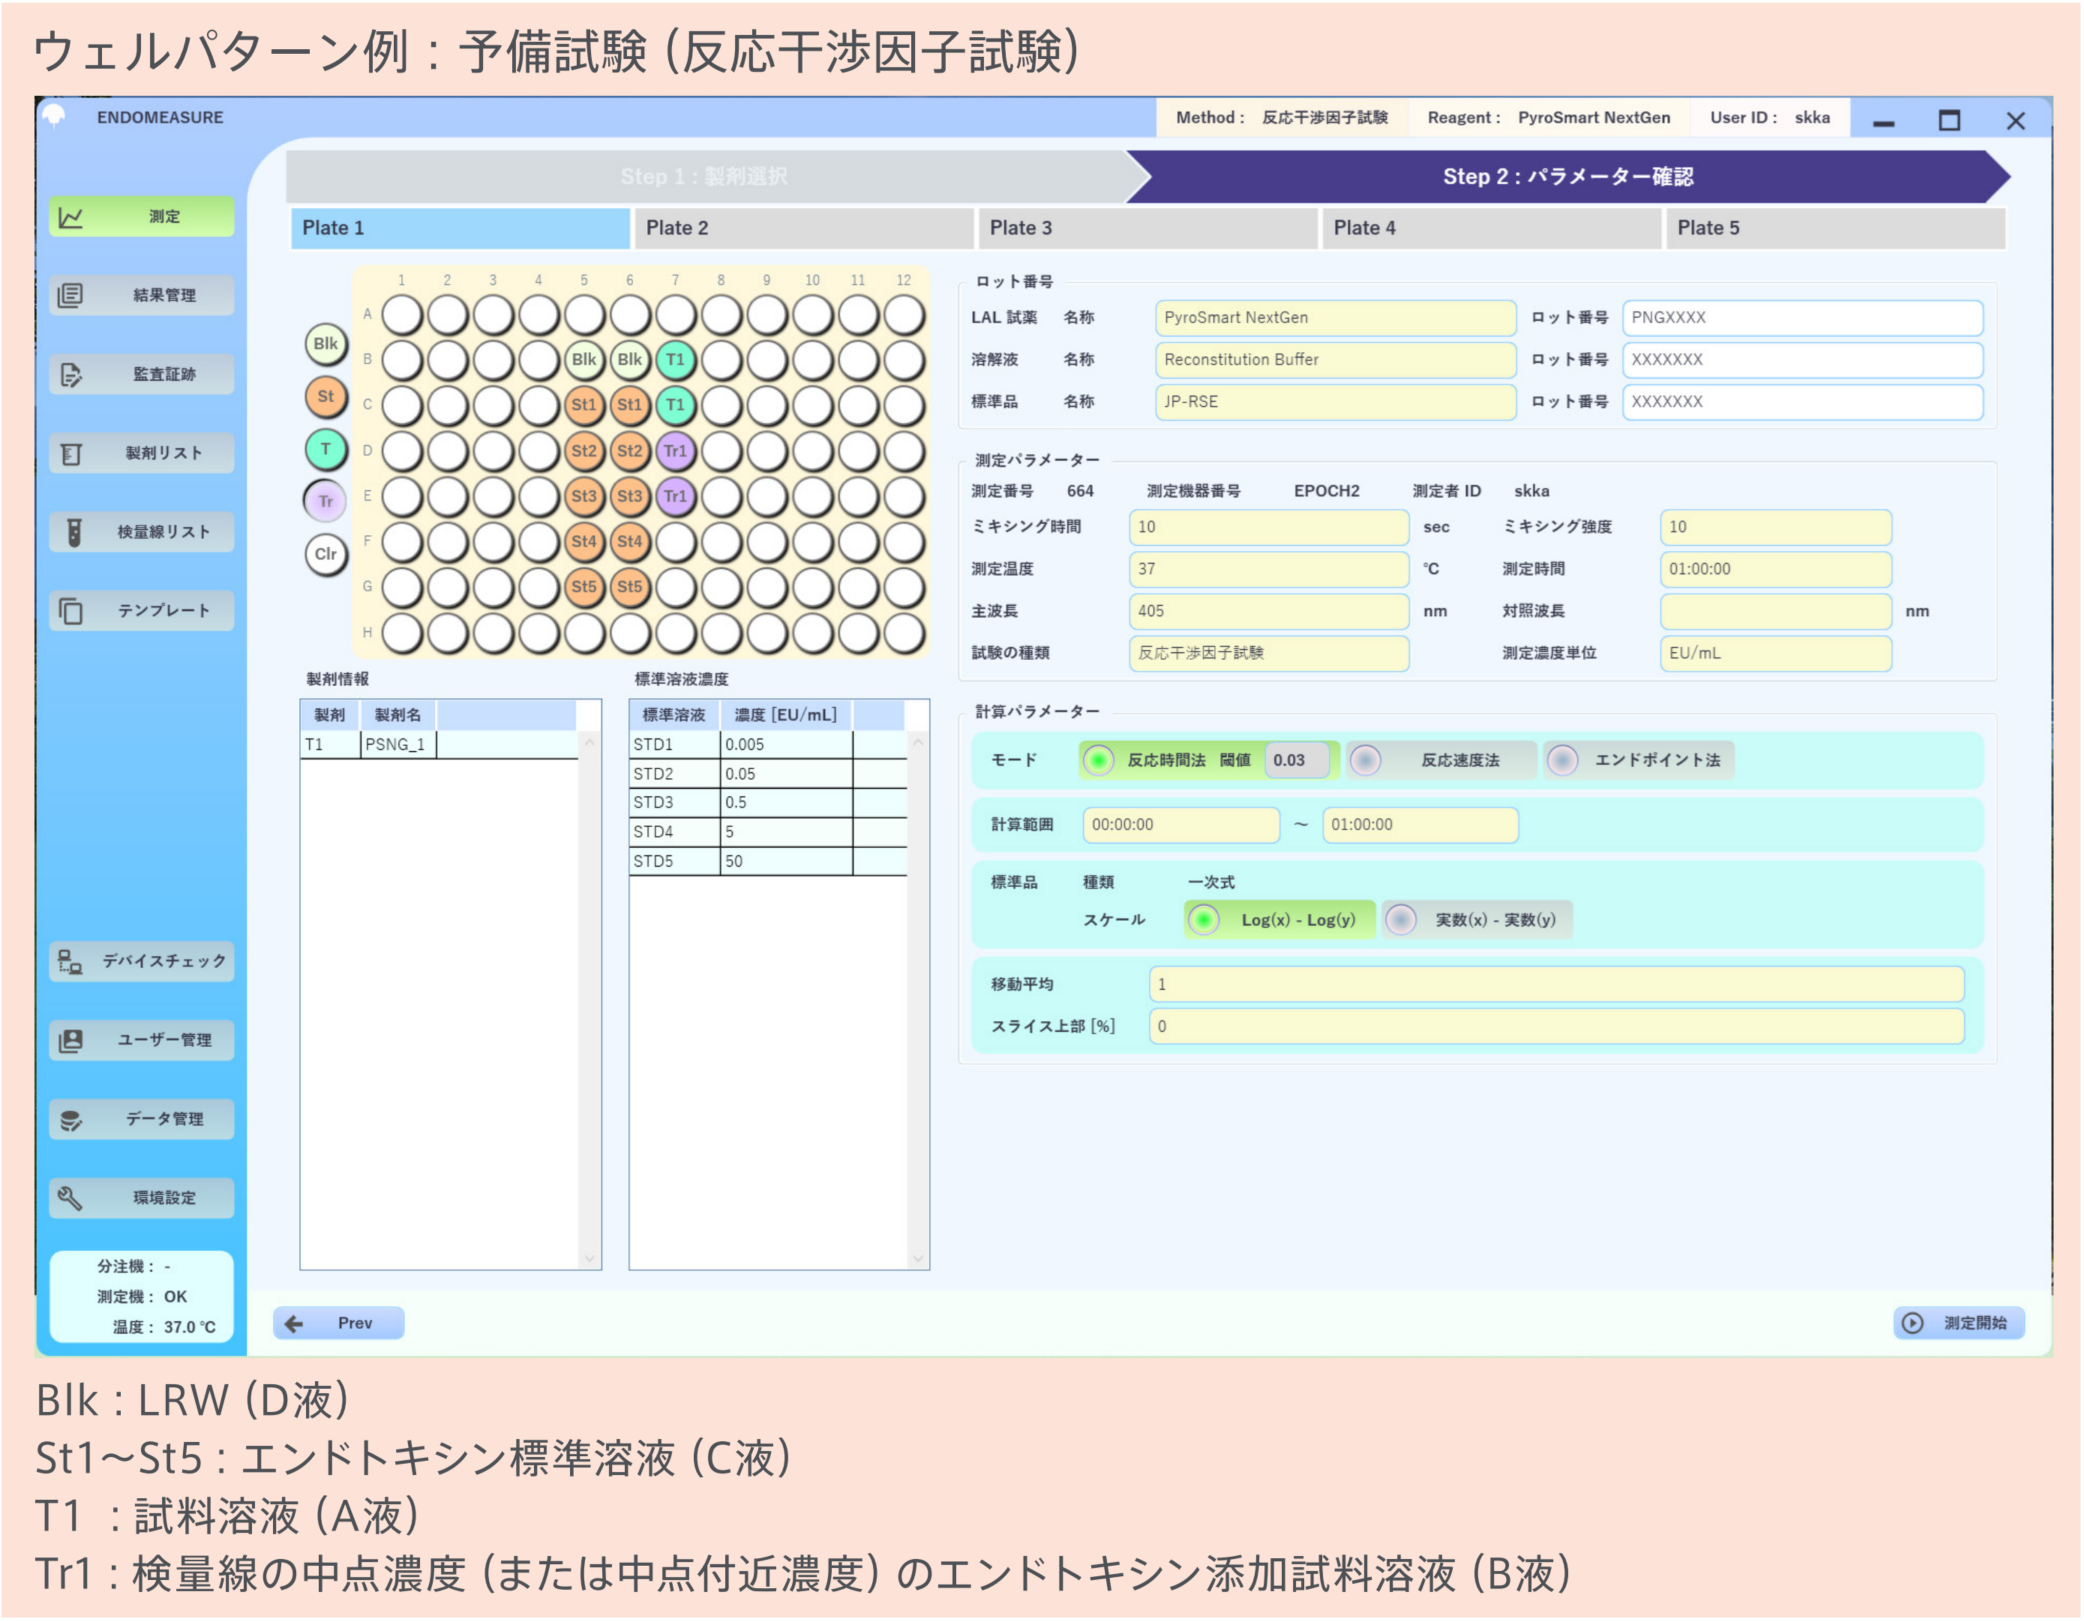Viewport: 2084px width, 1621px height.
Task: Choose the 実数(x) - 実数(y) scale option
Action: point(1402,920)
